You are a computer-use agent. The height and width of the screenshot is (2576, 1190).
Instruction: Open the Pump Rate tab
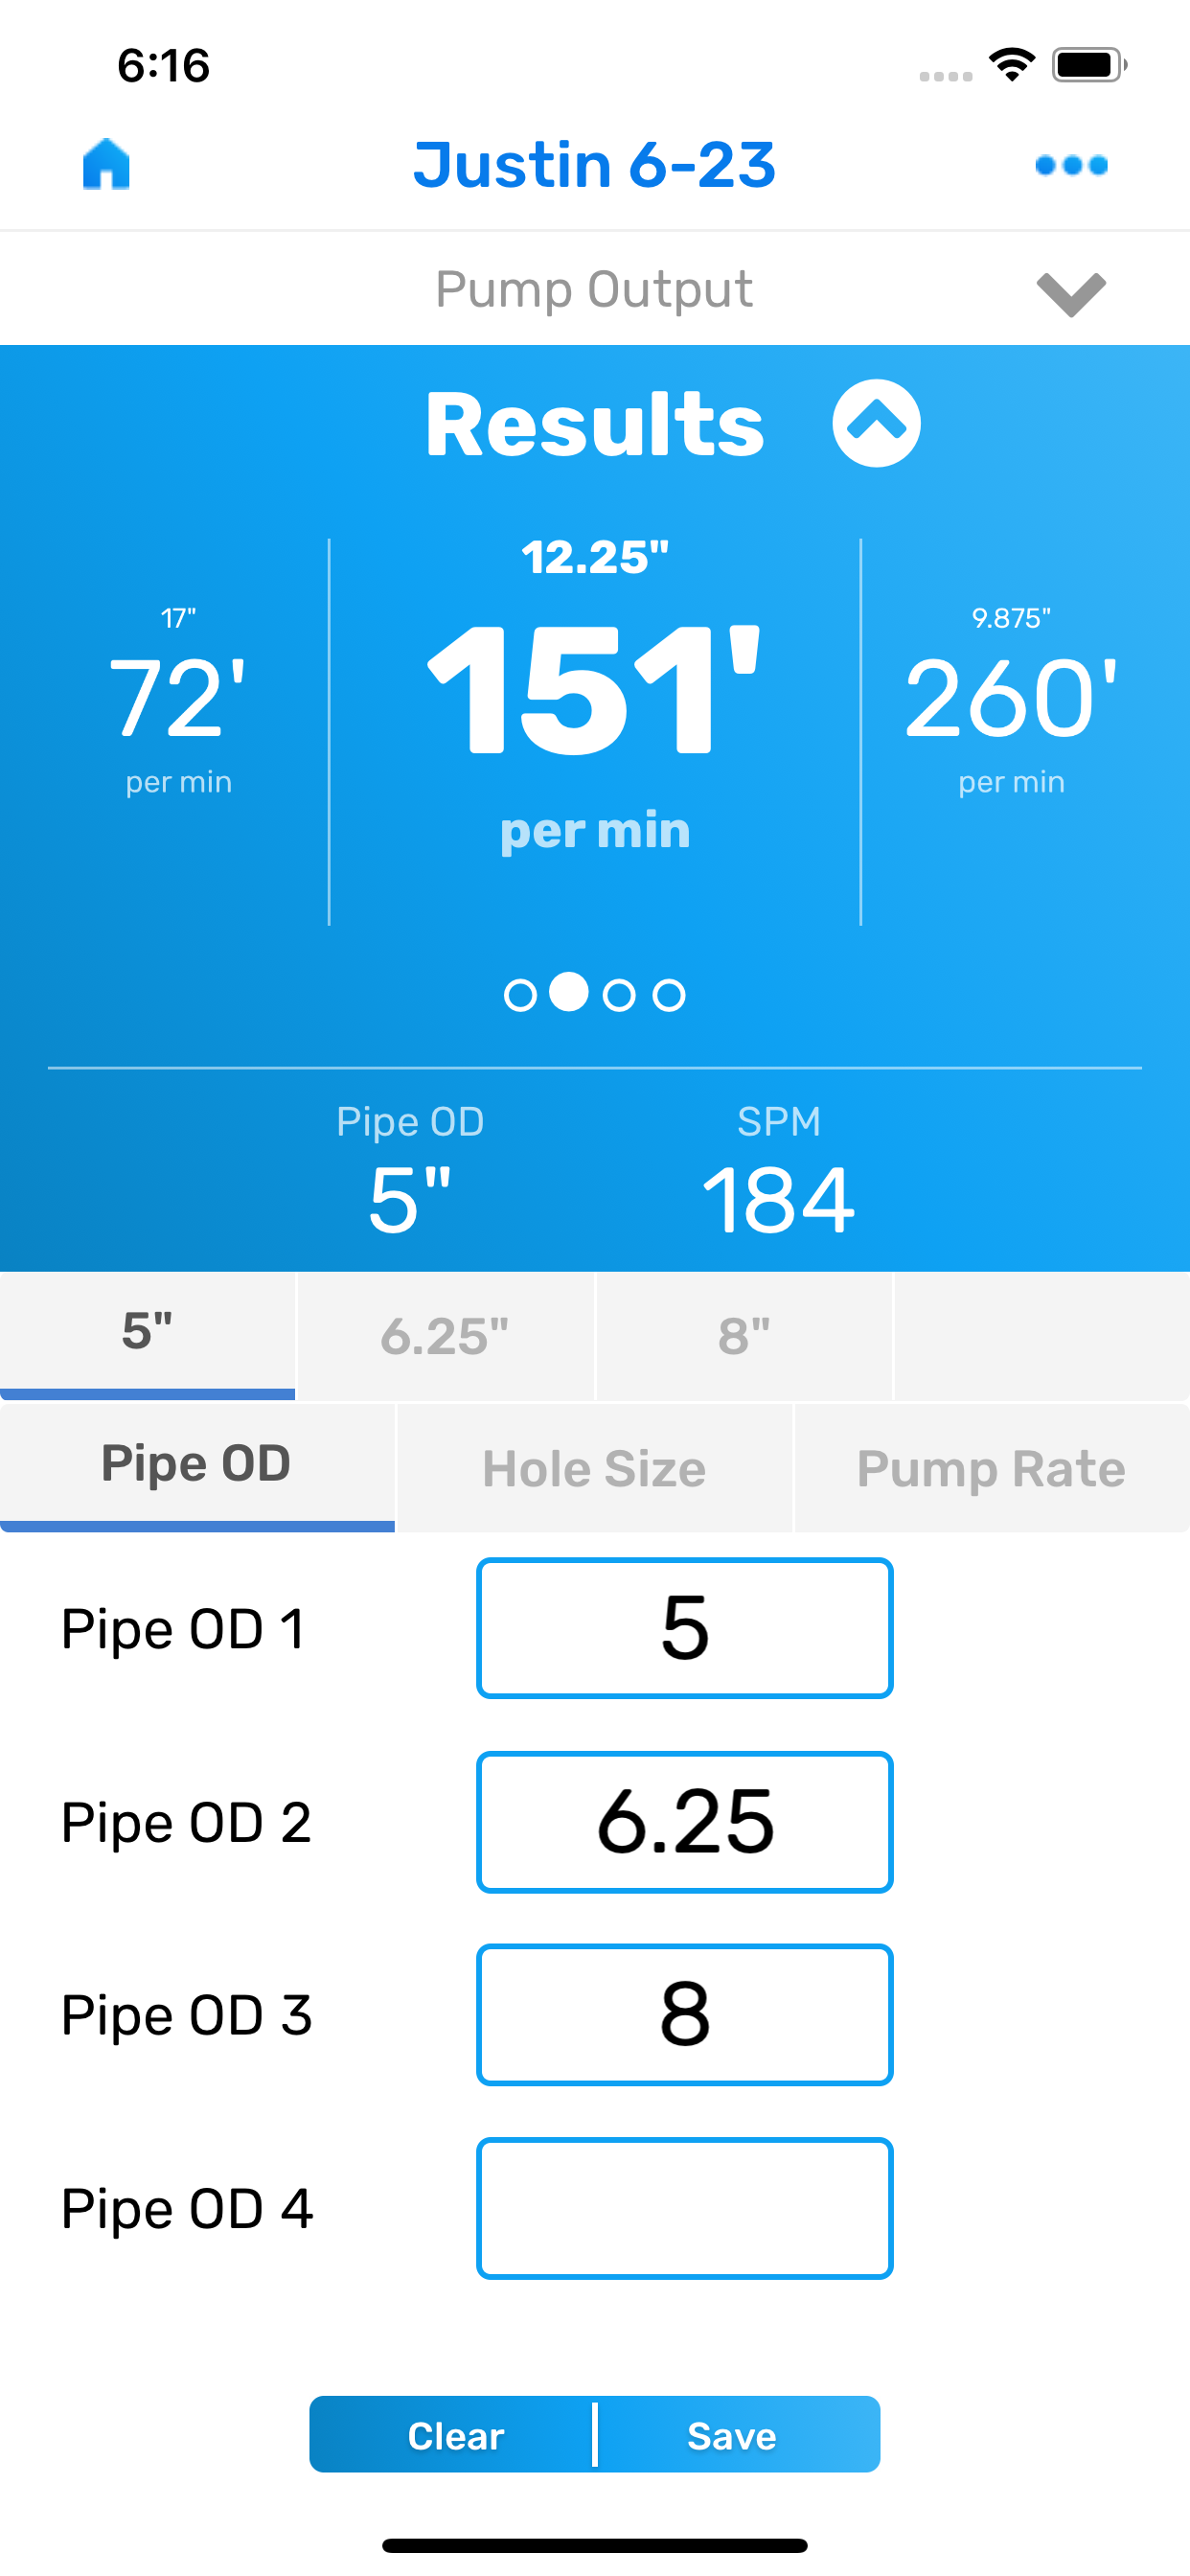[x=991, y=1468]
